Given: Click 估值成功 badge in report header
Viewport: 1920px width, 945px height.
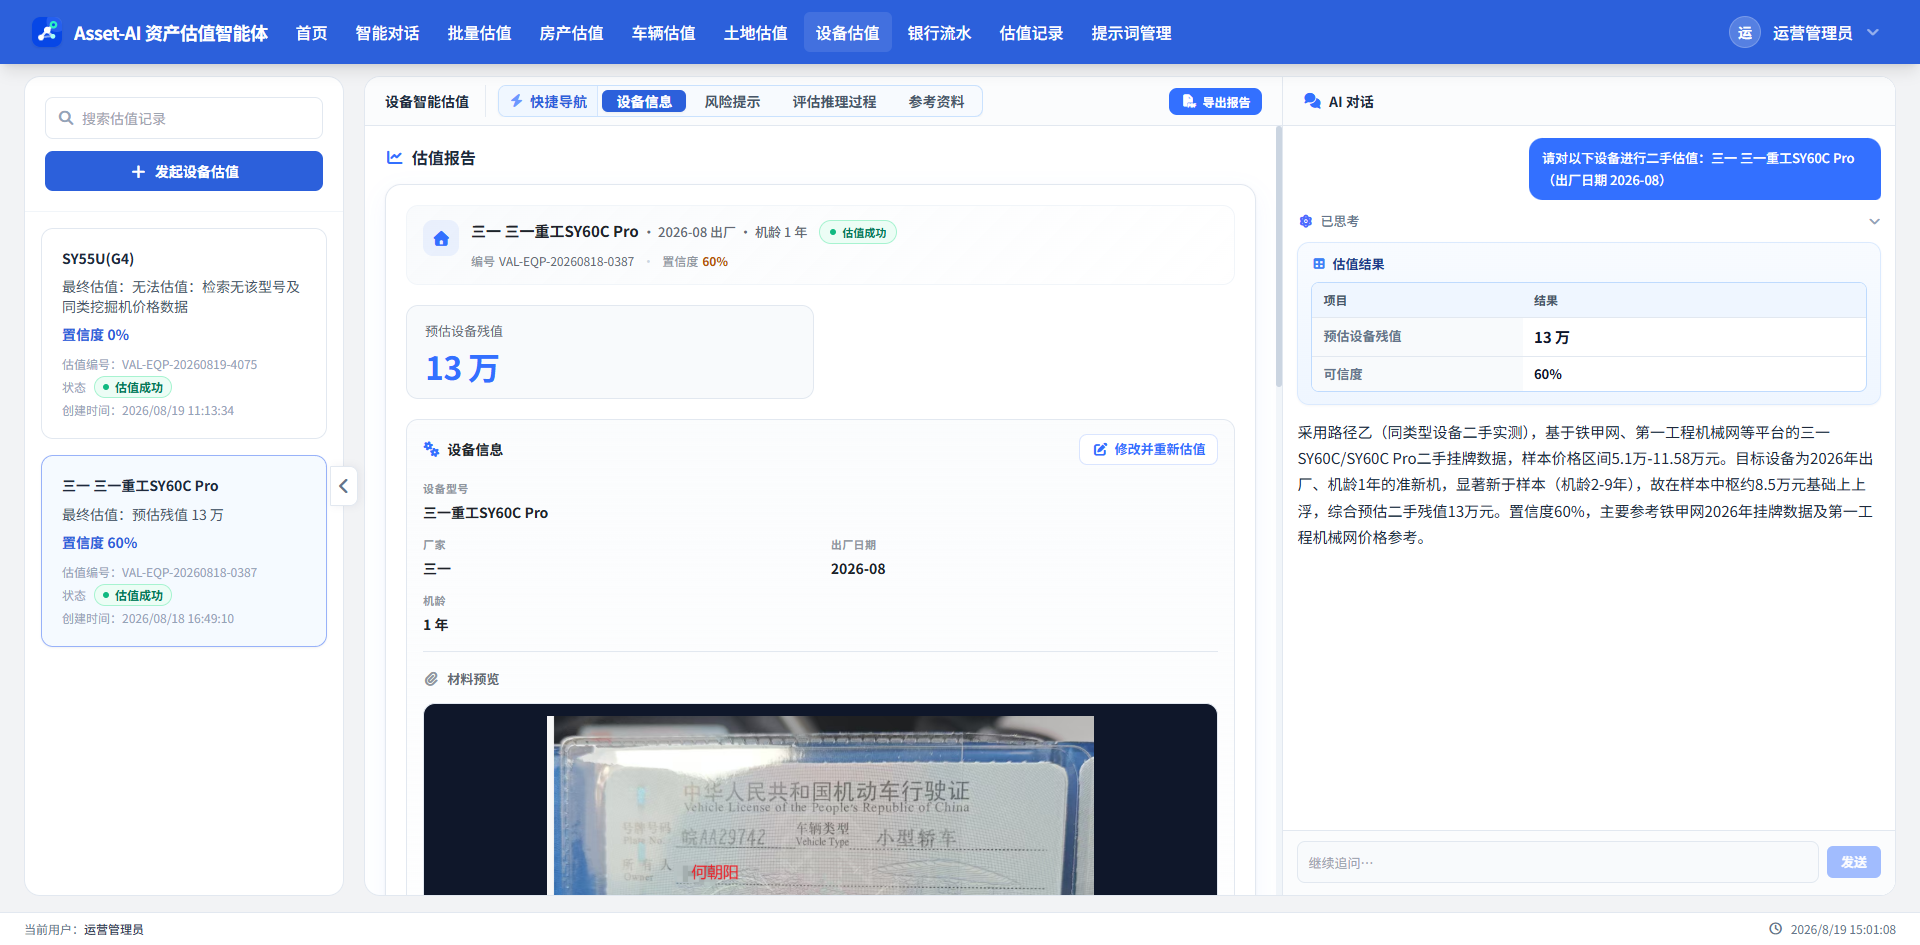Looking at the screenshot, I should pos(858,232).
